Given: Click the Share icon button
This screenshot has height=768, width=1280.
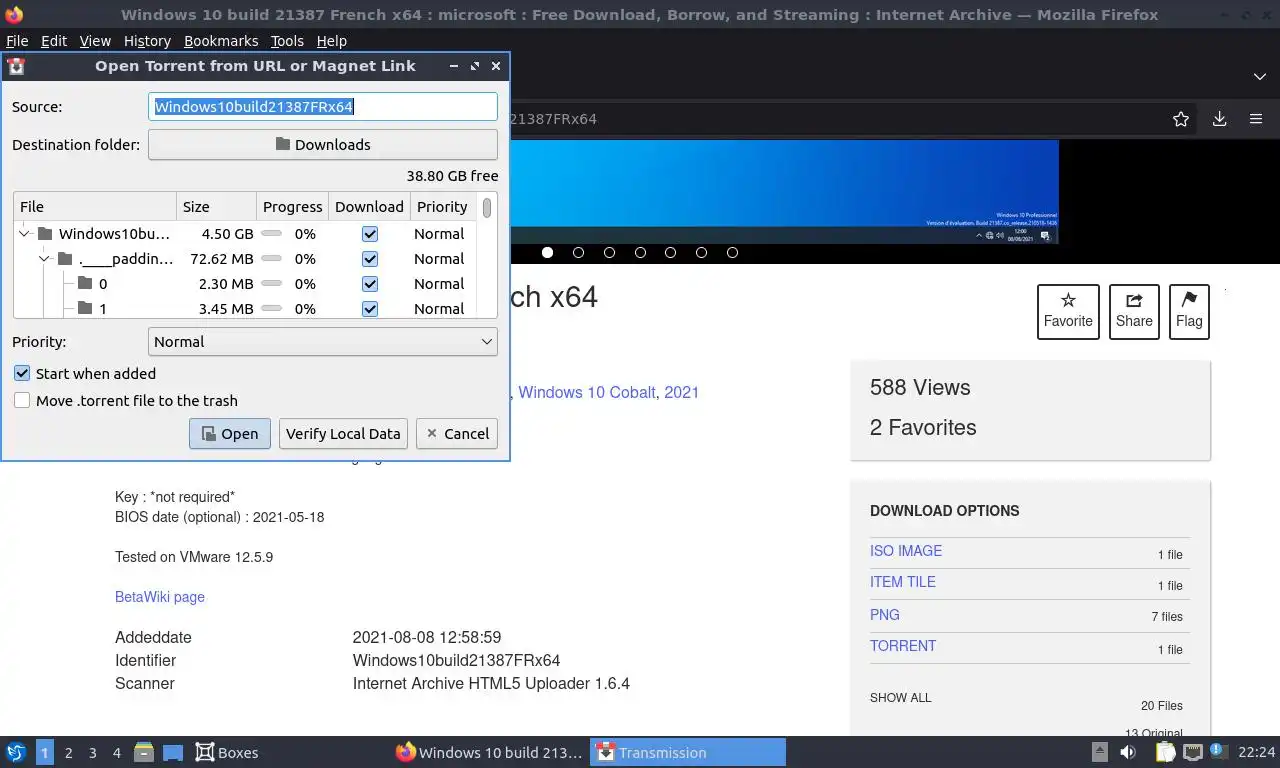Looking at the screenshot, I should [1134, 312].
